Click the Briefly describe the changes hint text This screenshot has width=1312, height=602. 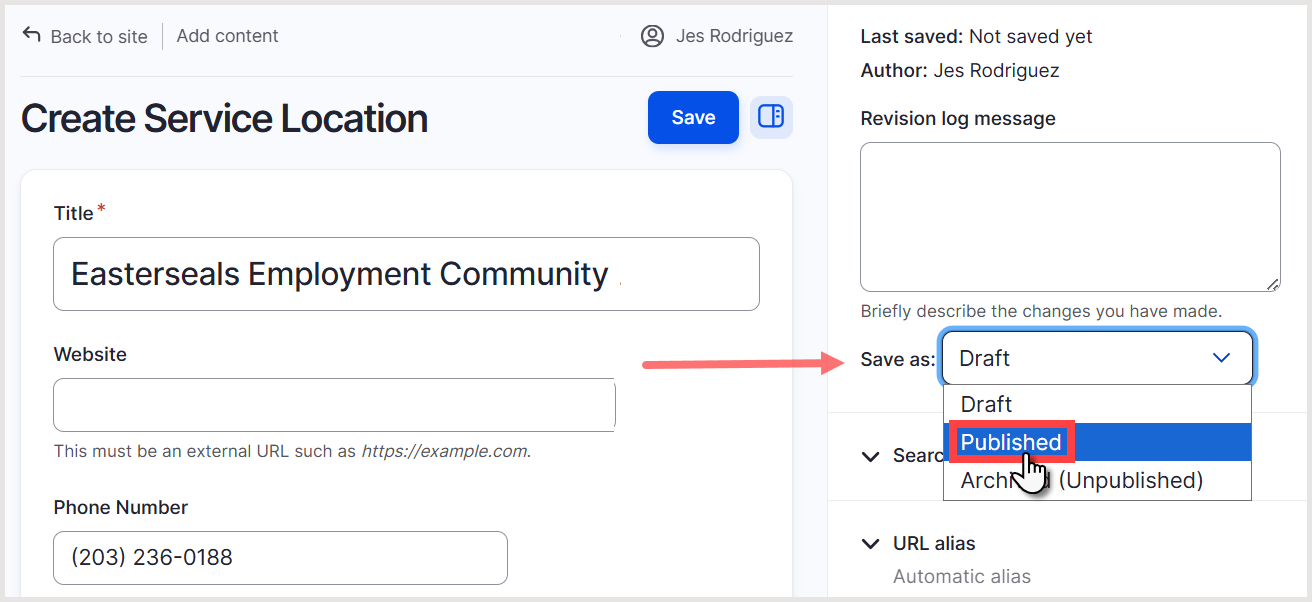pyautogui.click(x=1041, y=311)
